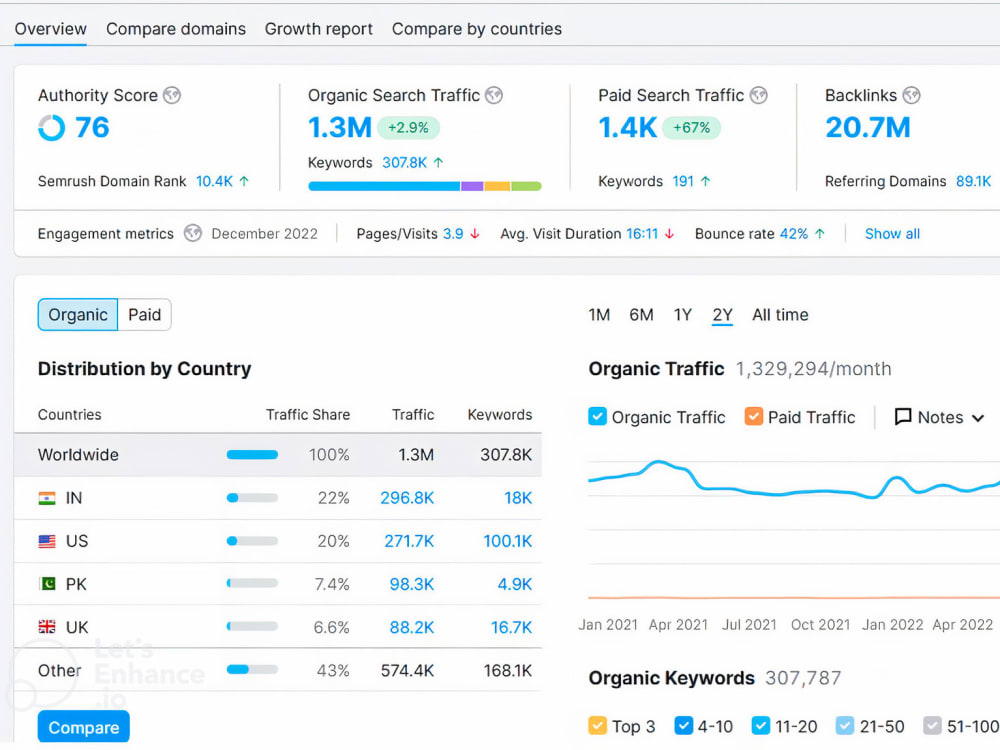The width and height of the screenshot is (1000, 750).
Task: Click the Other row 574.4K traffic value
Action: click(x=407, y=671)
